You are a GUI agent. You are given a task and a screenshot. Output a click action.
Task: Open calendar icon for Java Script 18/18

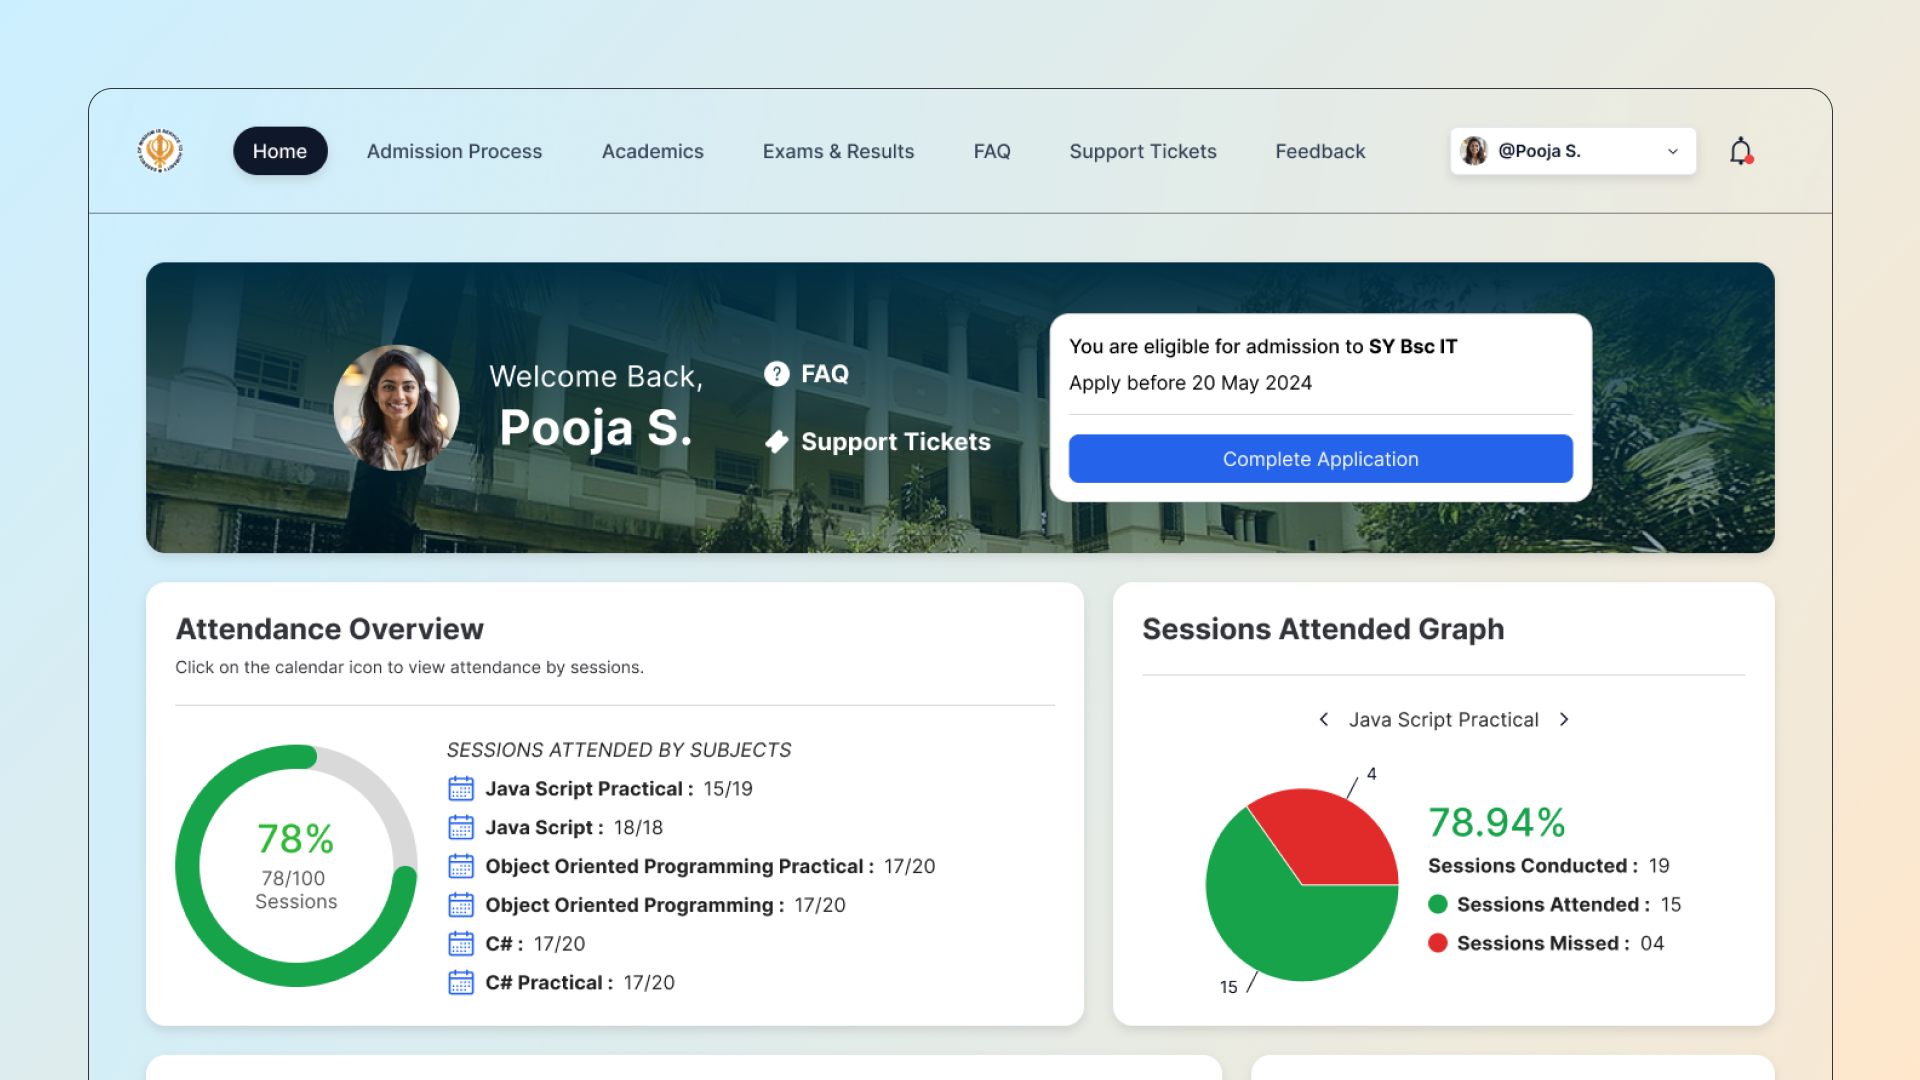tap(461, 828)
